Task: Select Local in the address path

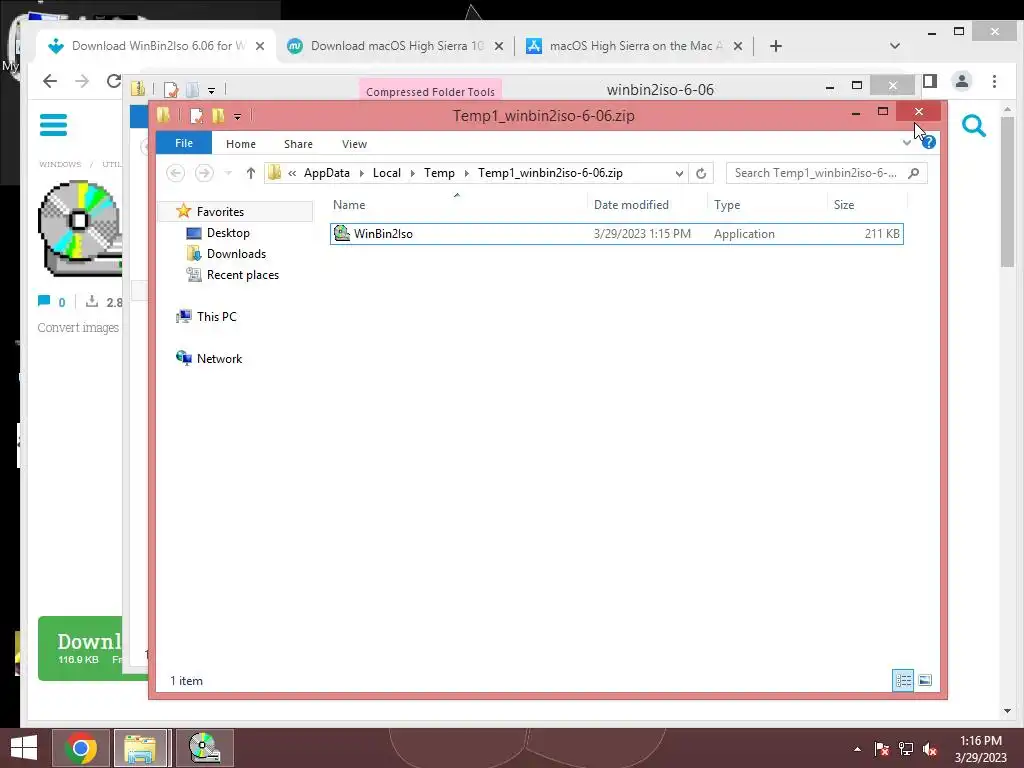Action: (387, 173)
